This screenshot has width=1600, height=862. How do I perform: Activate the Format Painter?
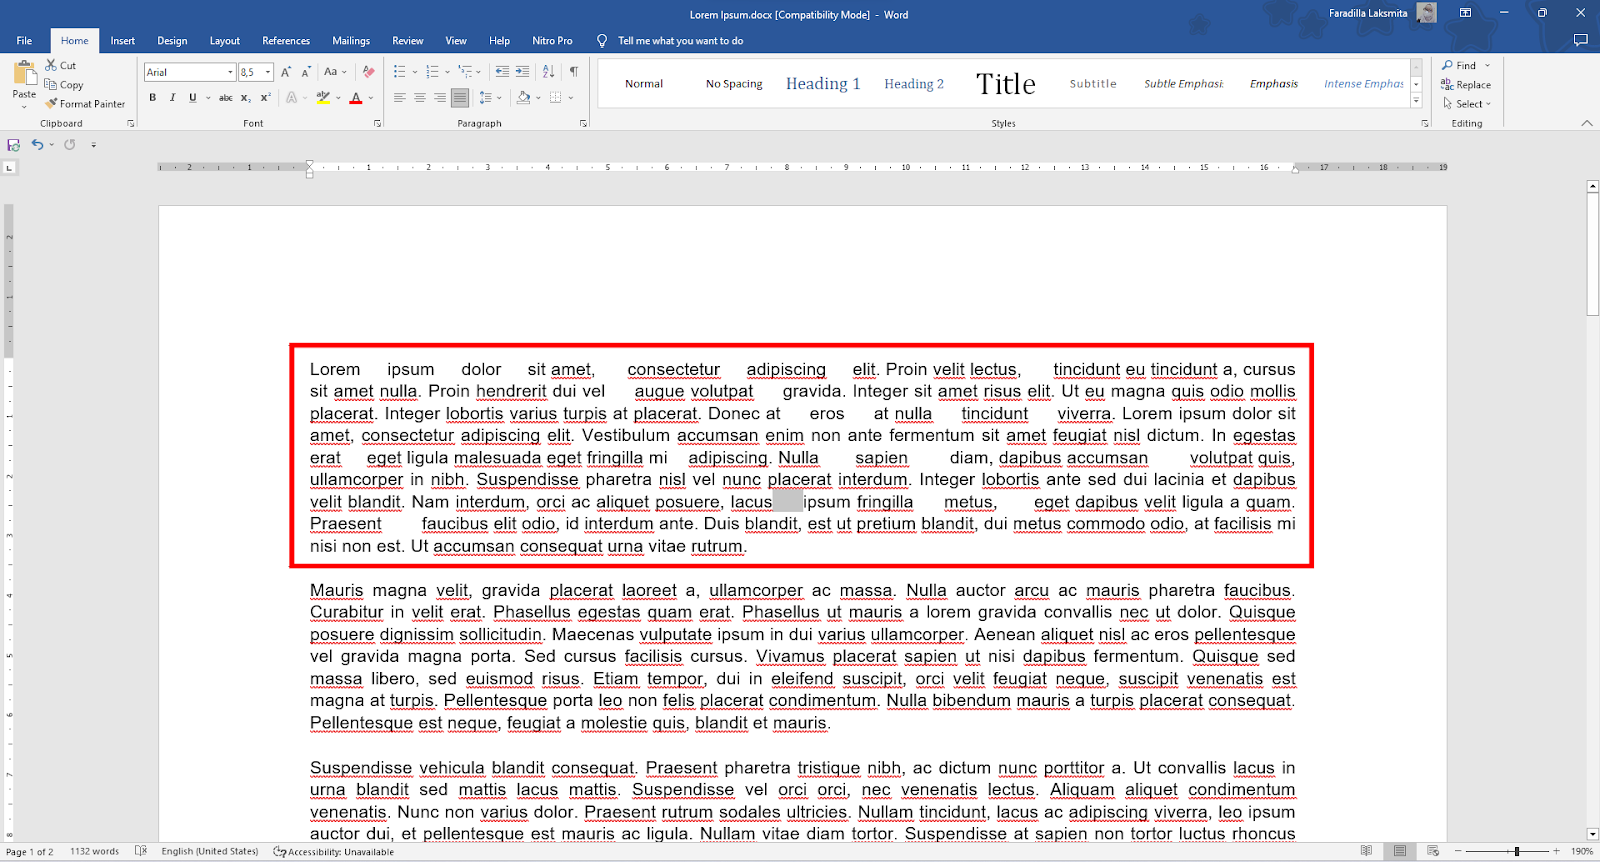point(85,104)
